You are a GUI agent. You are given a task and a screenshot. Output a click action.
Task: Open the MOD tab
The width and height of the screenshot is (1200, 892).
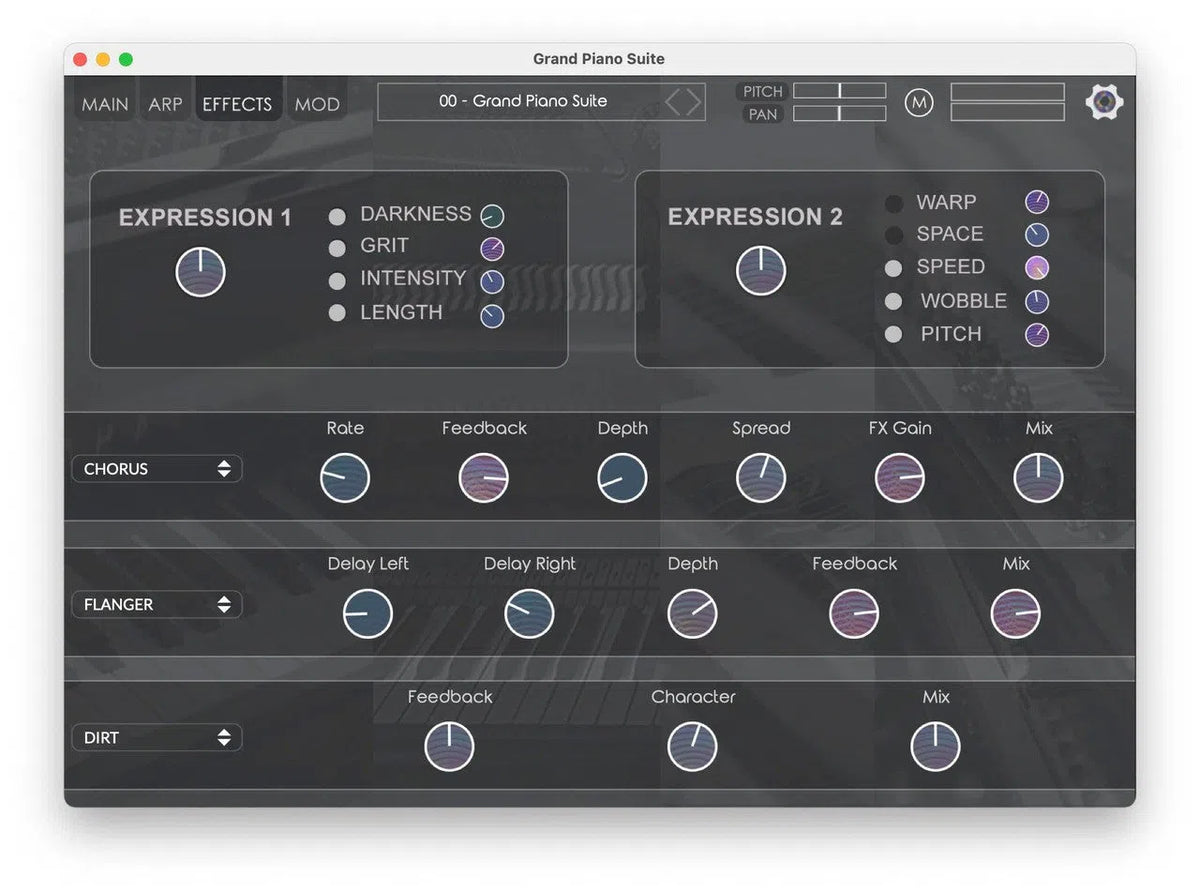point(317,103)
